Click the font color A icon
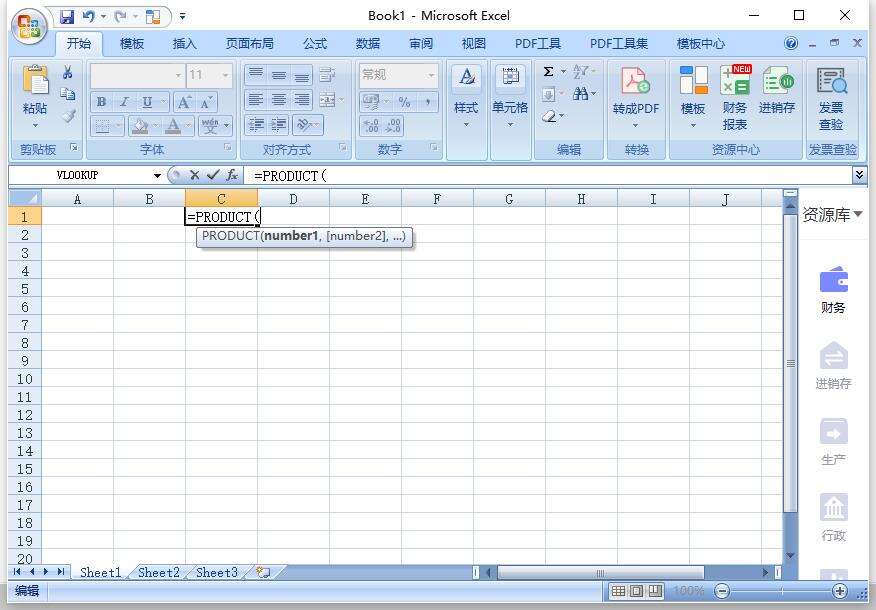Viewport: 876px width, 610px height. tap(173, 126)
